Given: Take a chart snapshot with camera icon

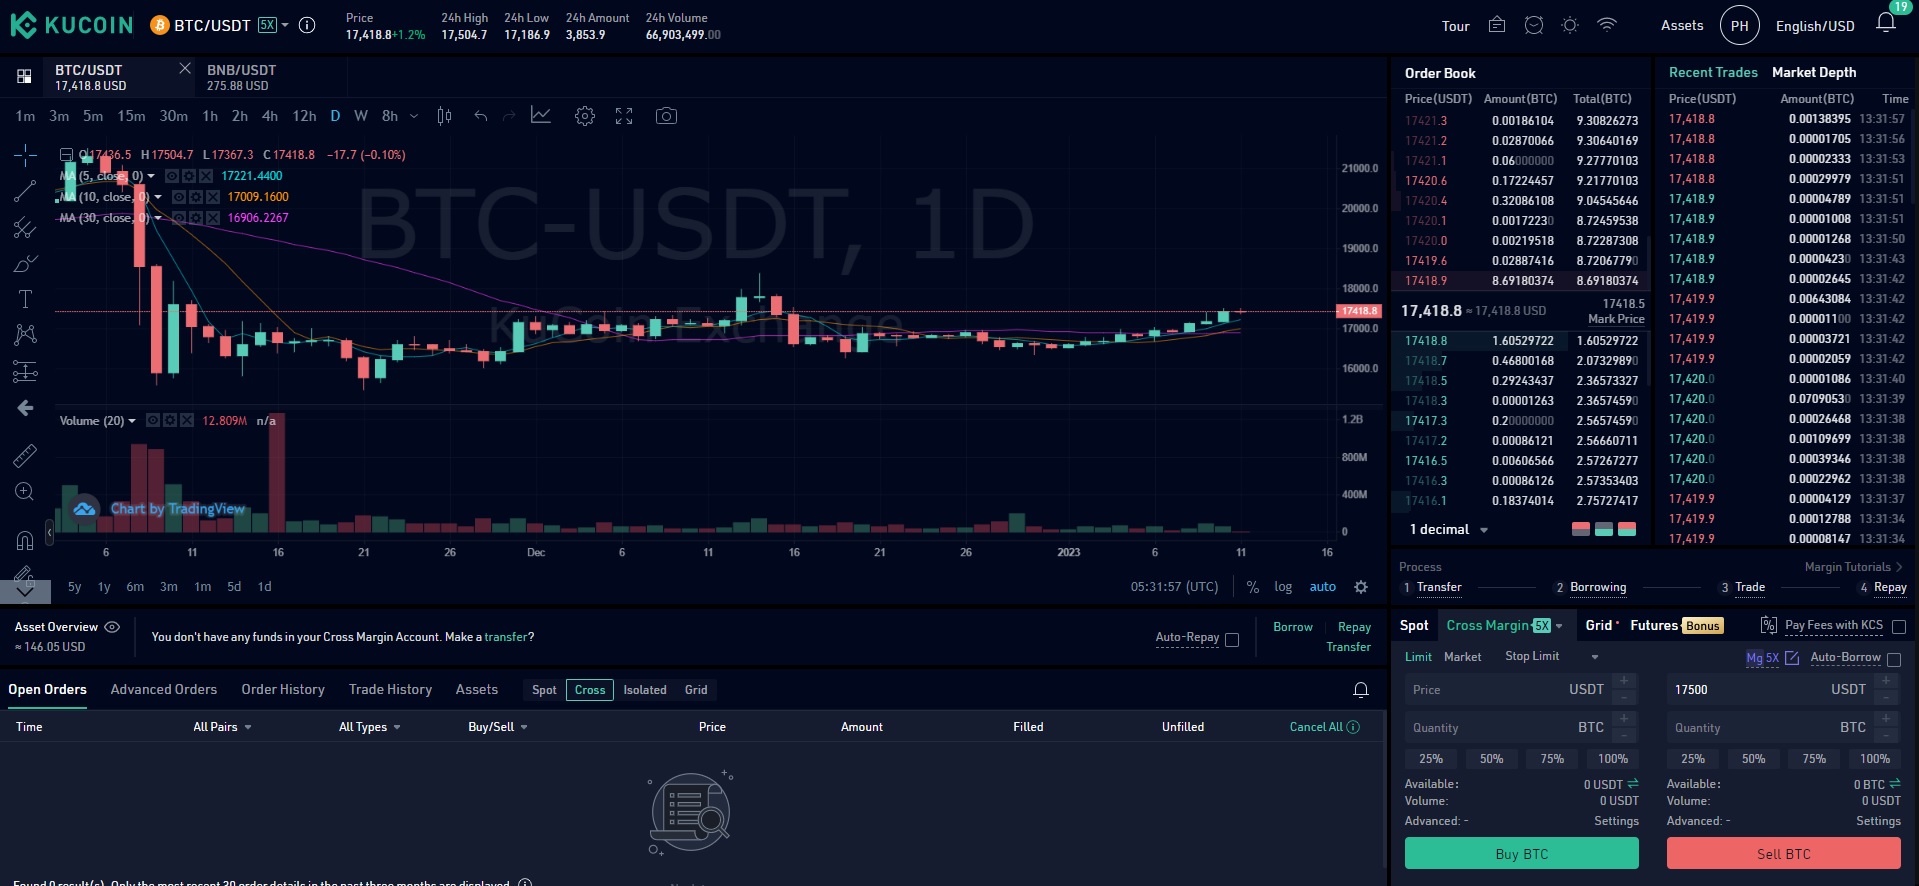Looking at the screenshot, I should pos(666,116).
